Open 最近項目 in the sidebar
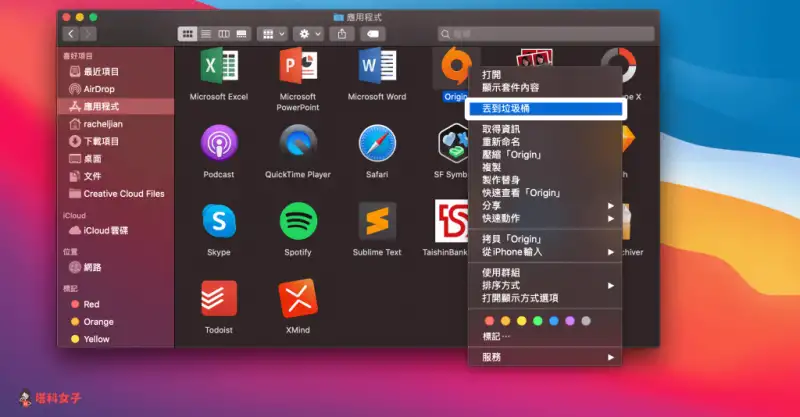This screenshot has height=417, width=800. (x=116, y=71)
